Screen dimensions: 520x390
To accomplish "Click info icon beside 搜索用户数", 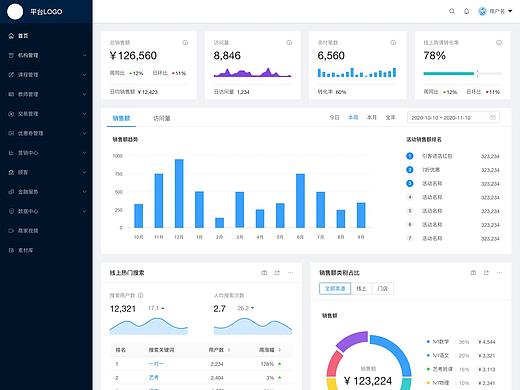I will (141, 295).
